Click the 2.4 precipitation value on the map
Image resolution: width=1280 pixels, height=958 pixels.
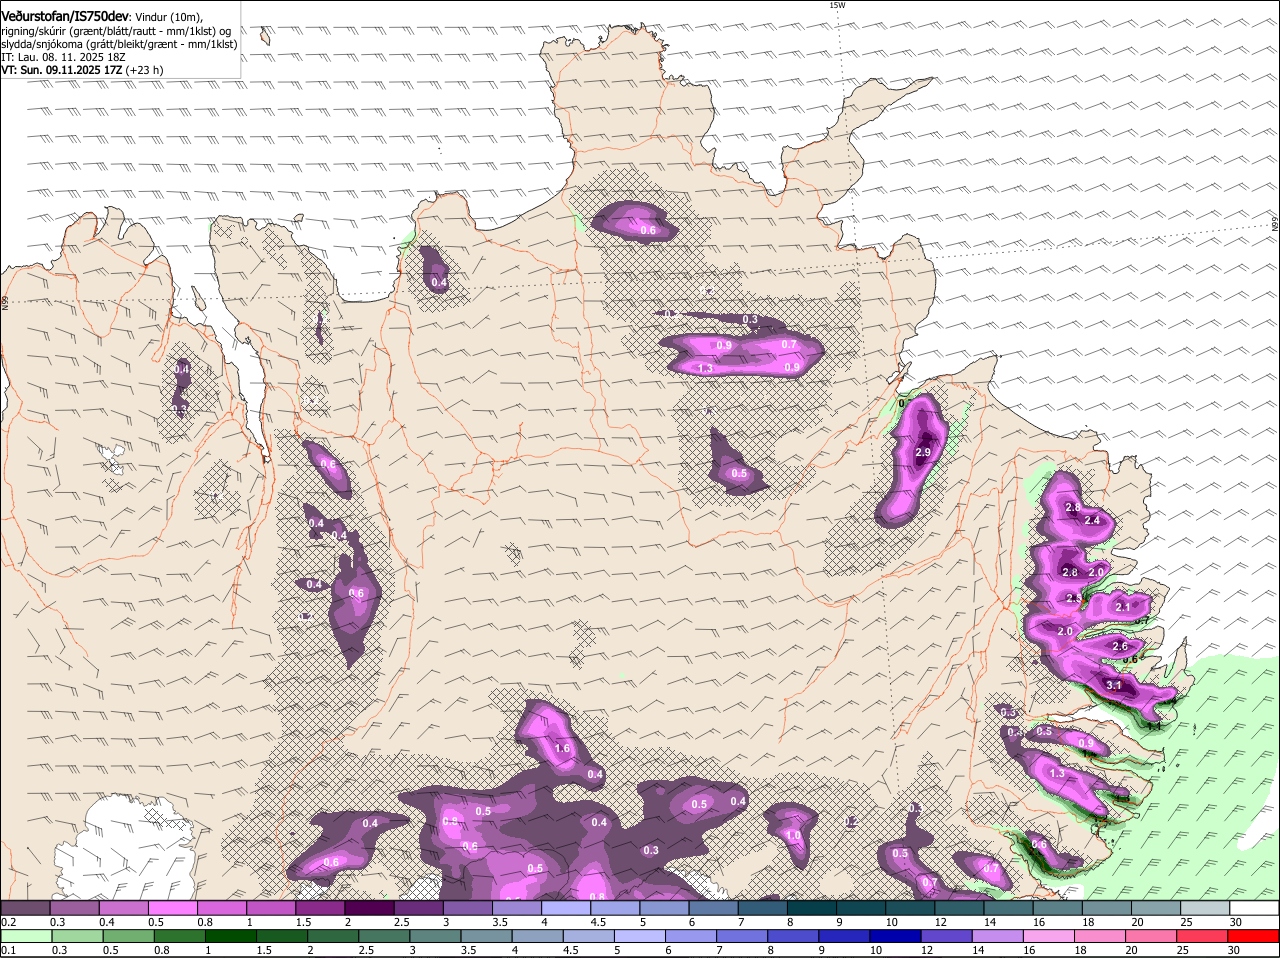tap(1092, 520)
